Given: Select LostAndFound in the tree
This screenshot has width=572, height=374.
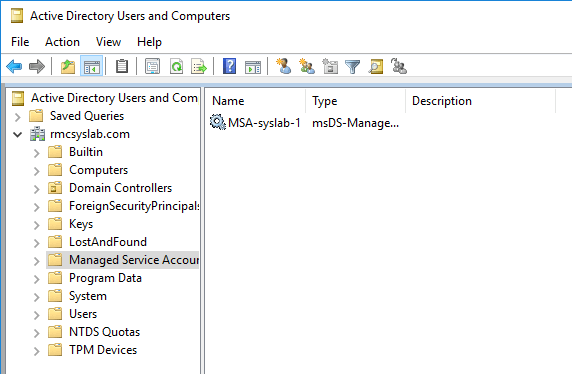Looking at the screenshot, I should [108, 242].
